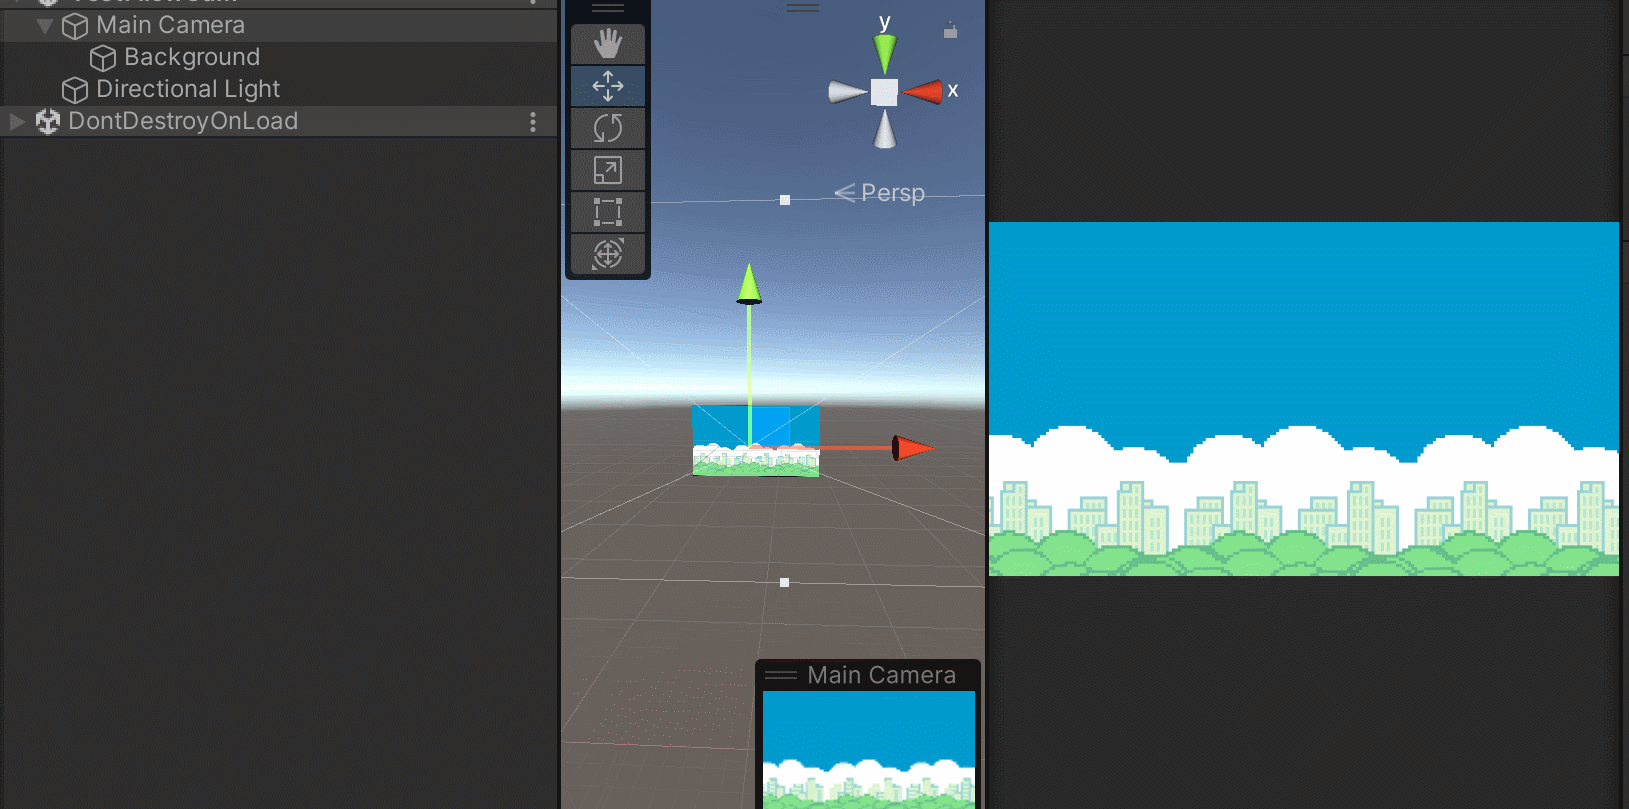This screenshot has width=1629, height=809.
Task: Select the Hand (view) tool
Action: 608,44
